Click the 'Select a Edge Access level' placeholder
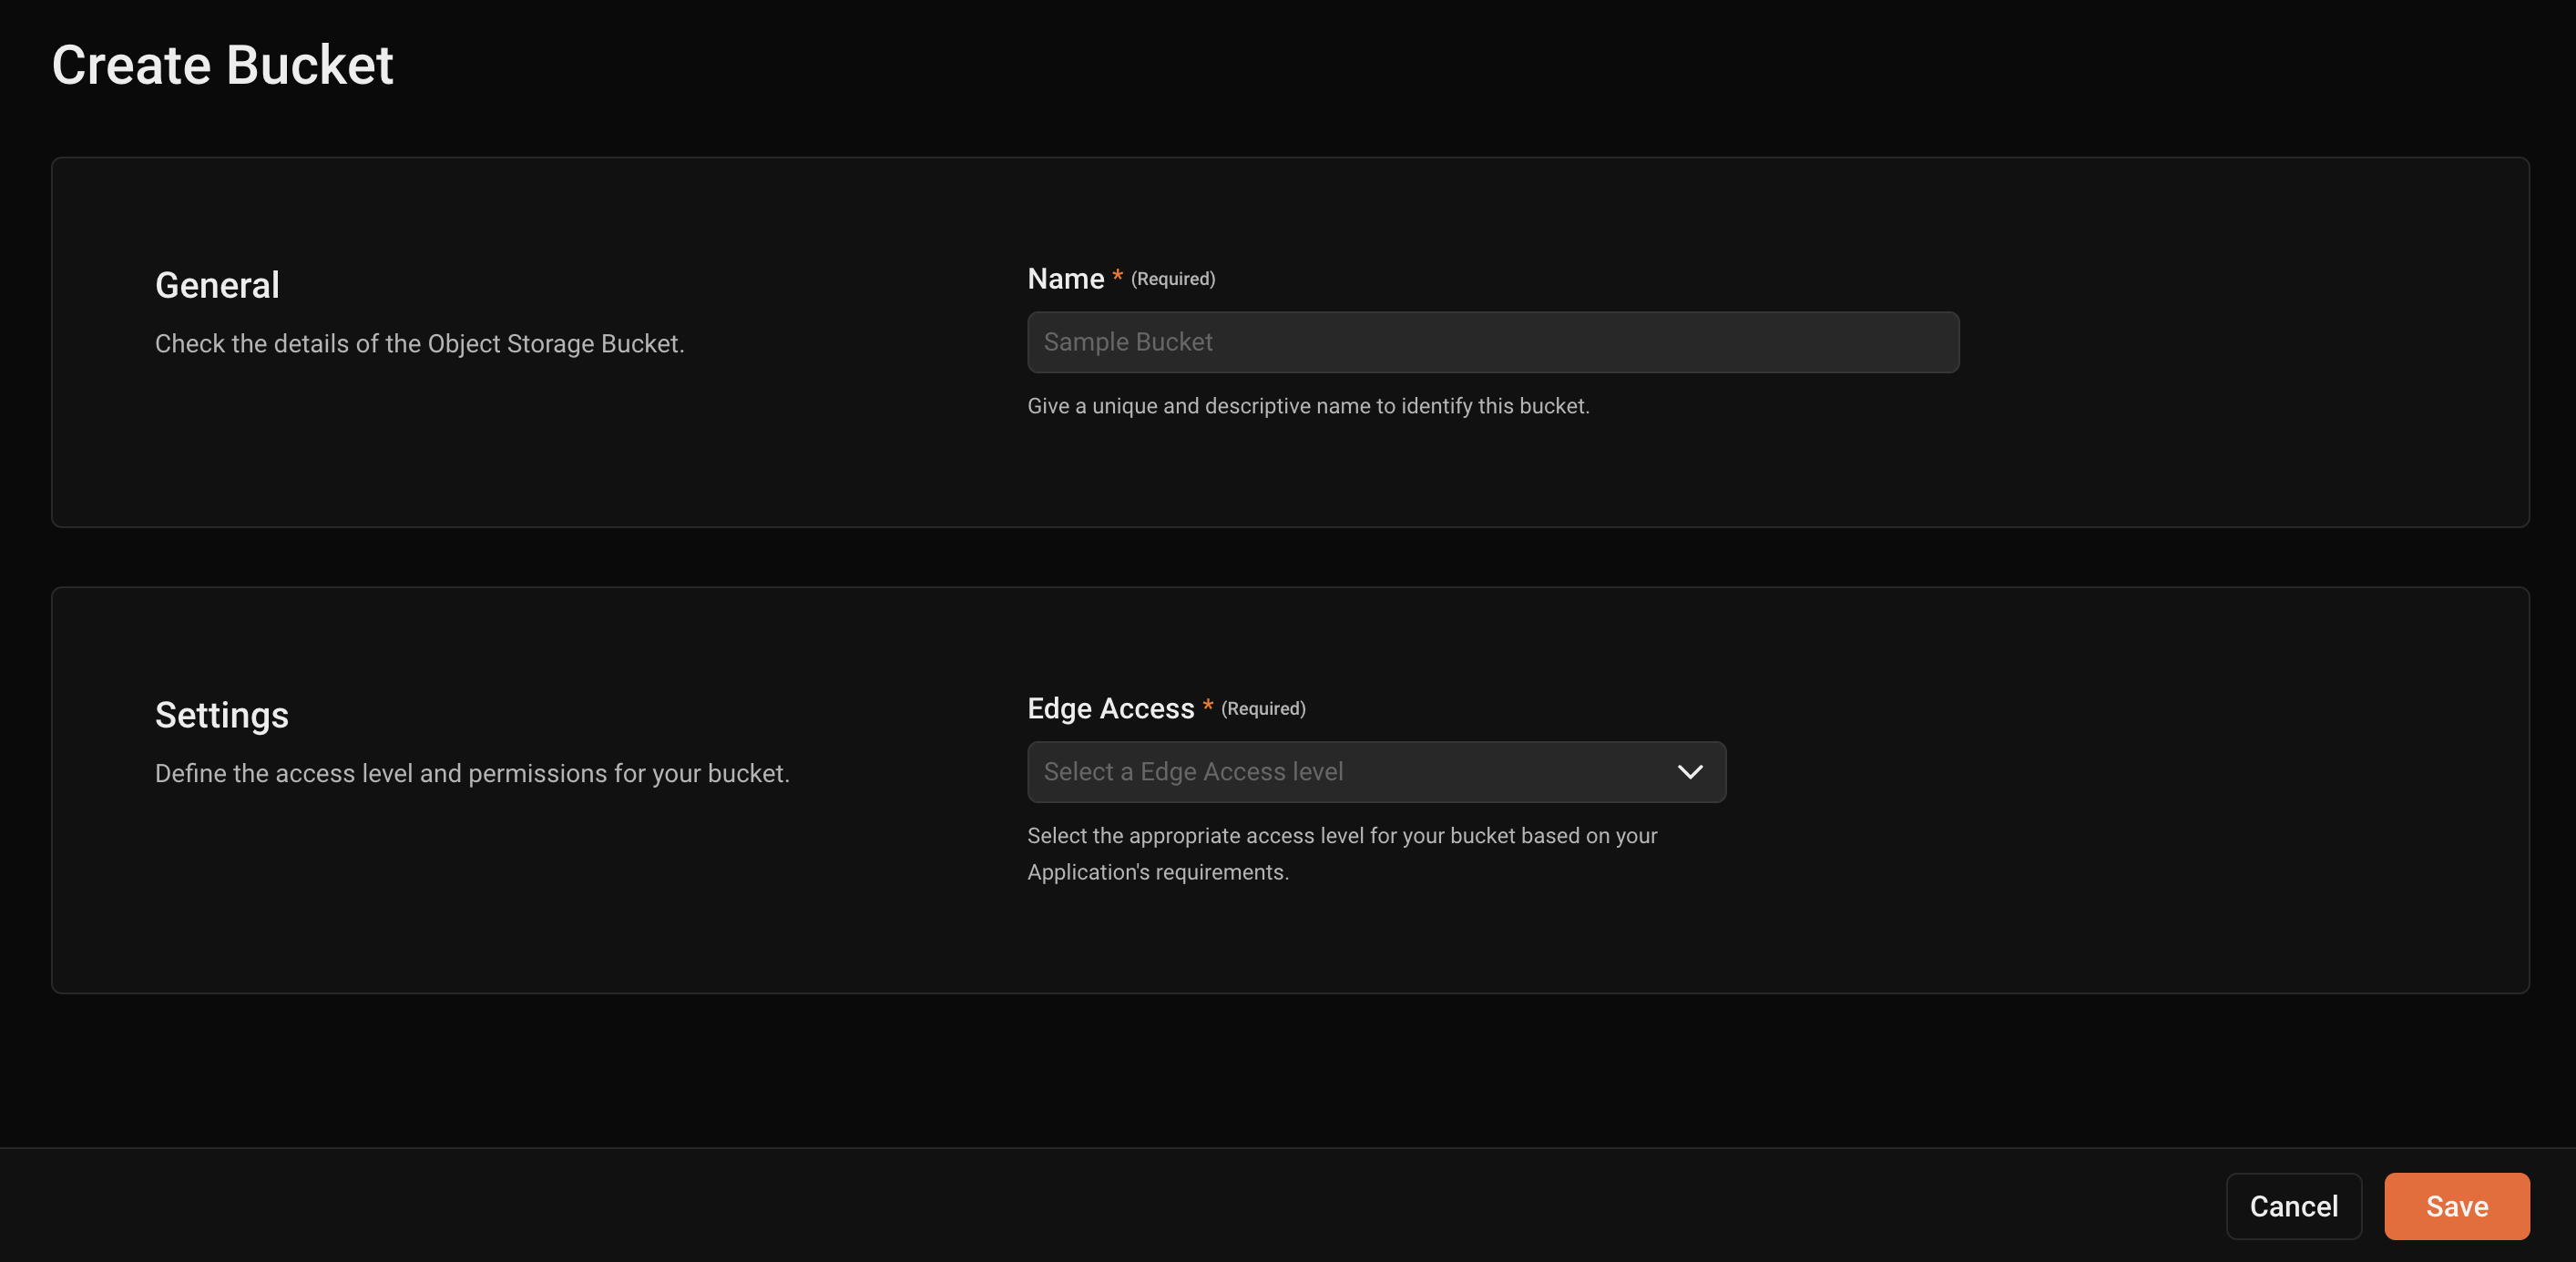2576x1262 pixels. point(1193,772)
